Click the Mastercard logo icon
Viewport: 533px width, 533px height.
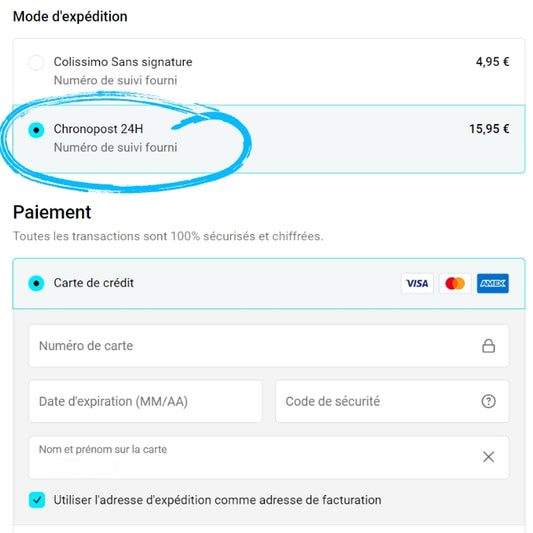click(x=455, y=283)
